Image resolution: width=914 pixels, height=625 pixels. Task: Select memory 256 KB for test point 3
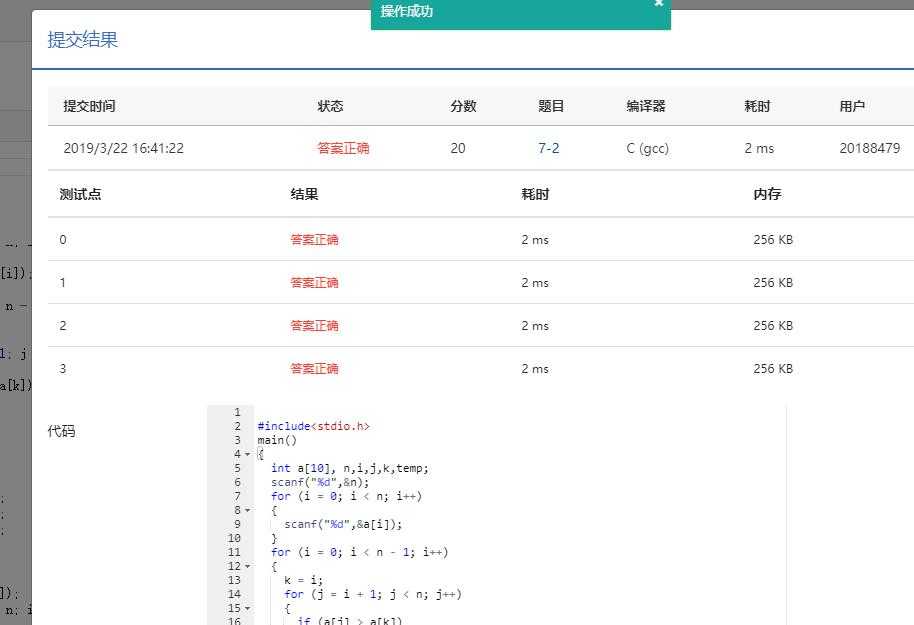pos(773,369)
